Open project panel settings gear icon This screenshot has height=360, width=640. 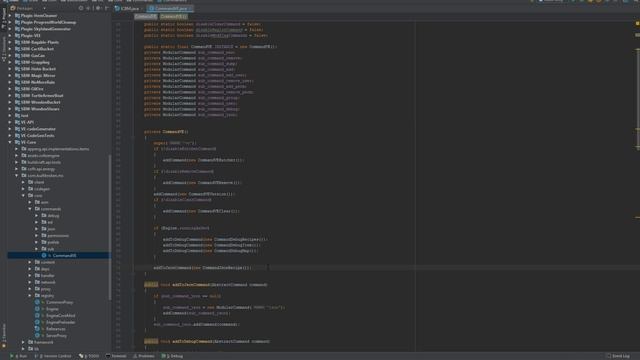click(98, 8)
